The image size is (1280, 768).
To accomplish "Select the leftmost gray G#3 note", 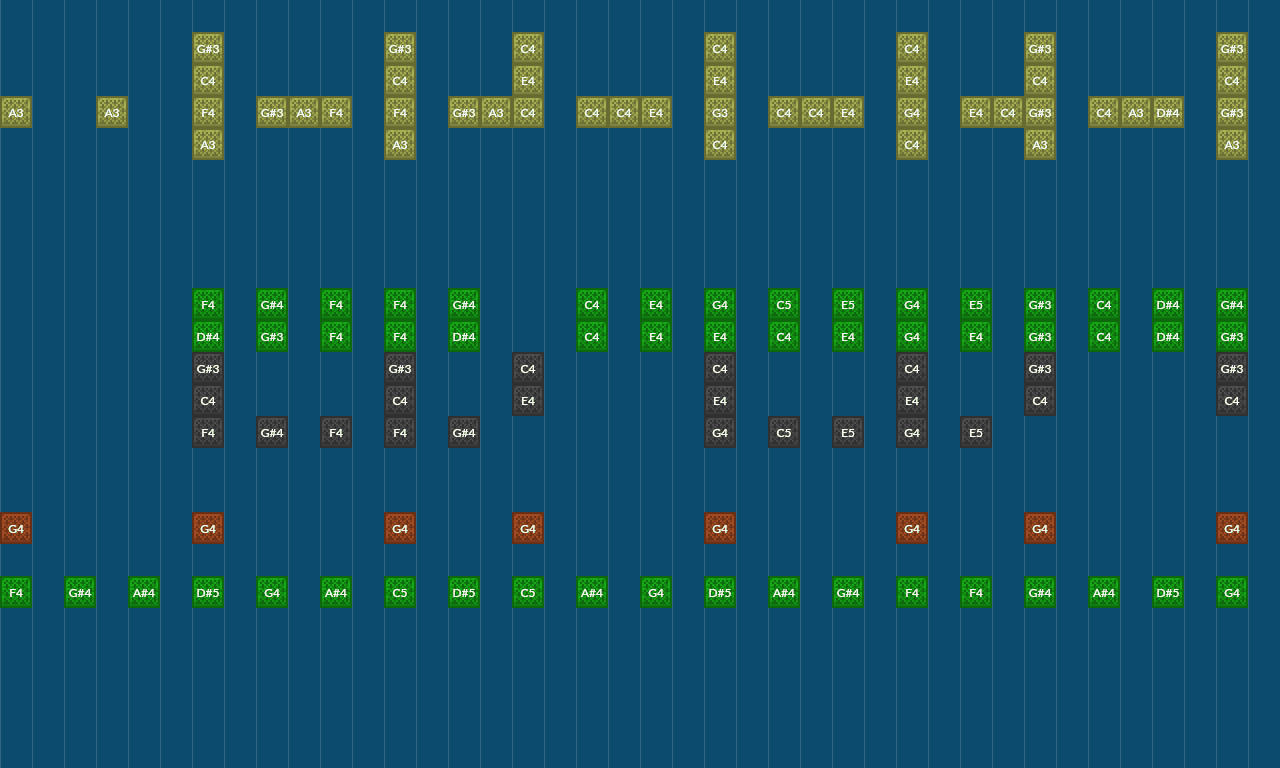I will click(208, 369).
